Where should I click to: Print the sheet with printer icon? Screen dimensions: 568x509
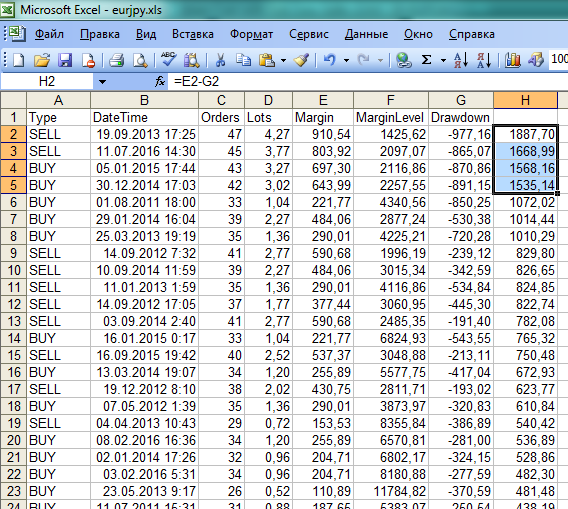point(117,60)
